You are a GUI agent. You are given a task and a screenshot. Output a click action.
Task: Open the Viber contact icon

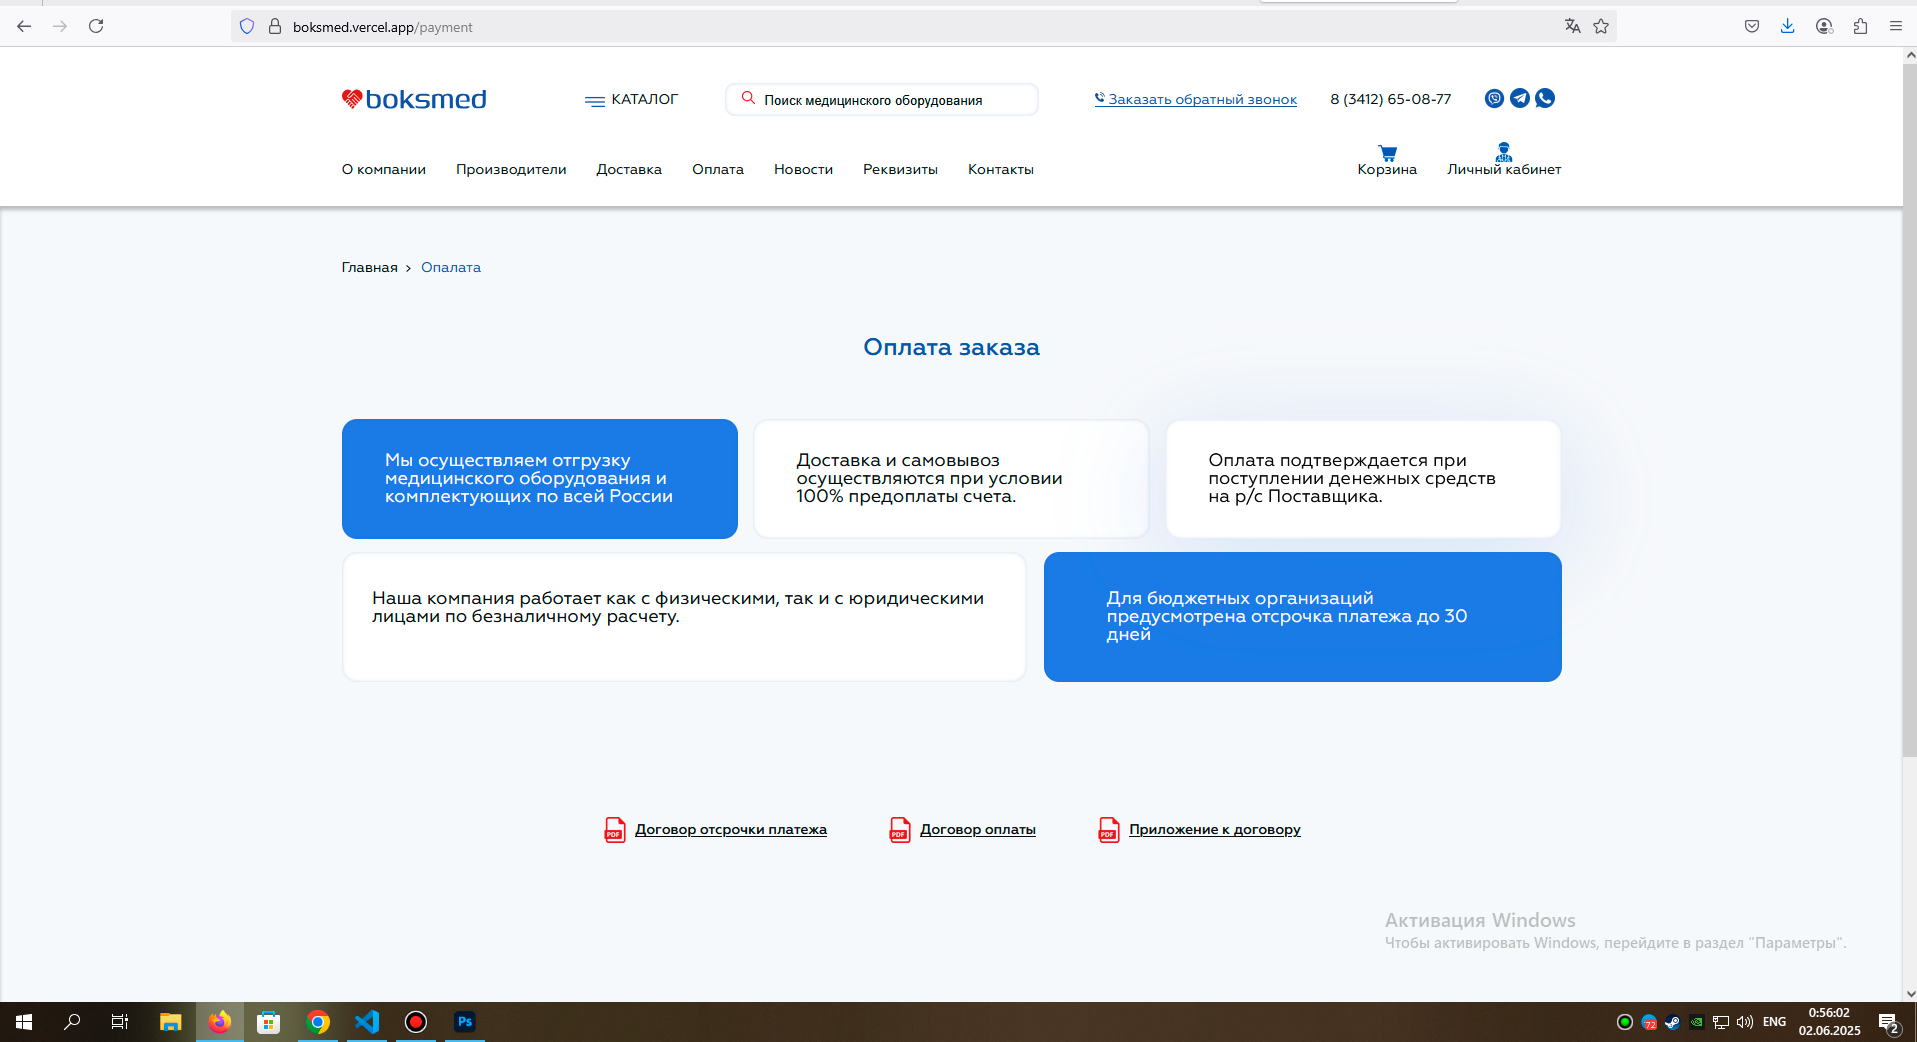1494,98
